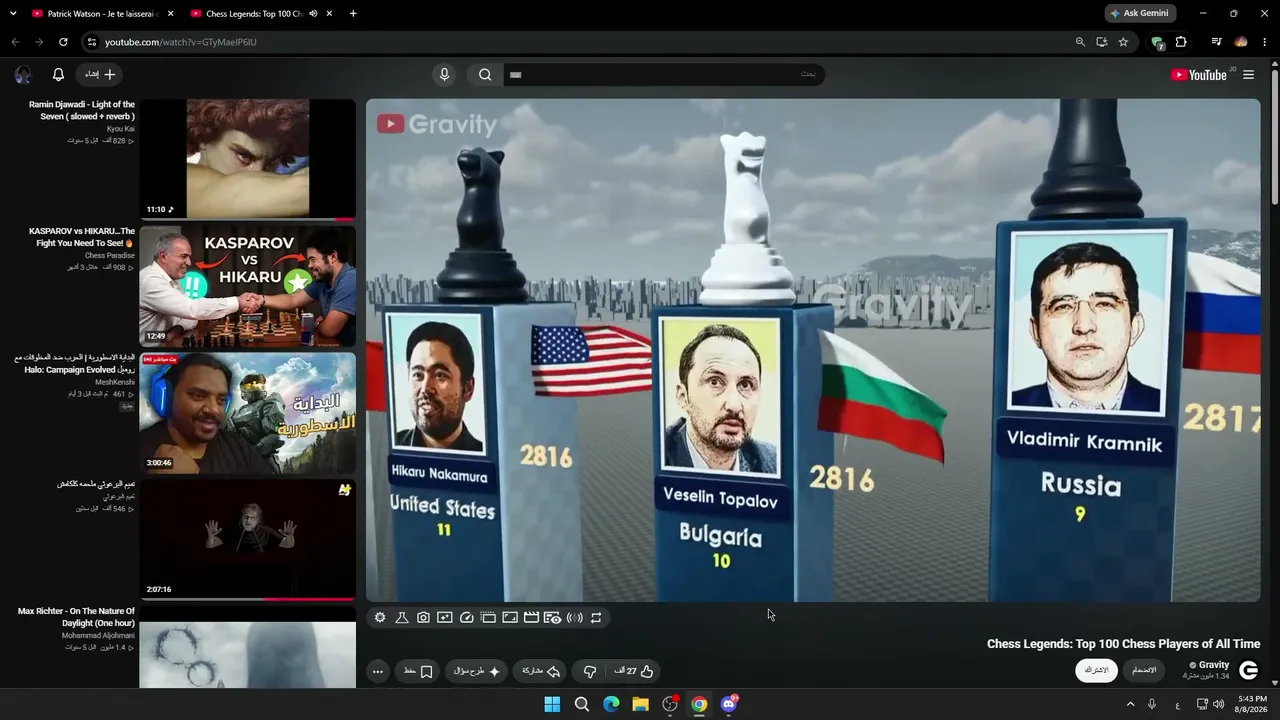Open File Explorer from the taskbar
The image size is (1280, 720).
640,704
